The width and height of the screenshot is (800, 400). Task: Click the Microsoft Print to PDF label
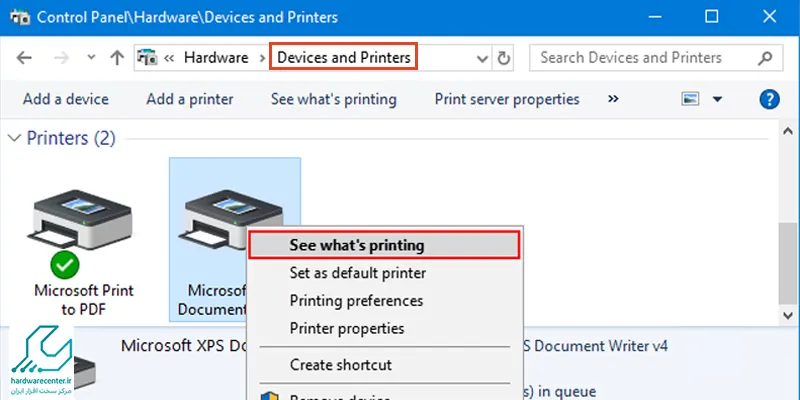click(x=84, y=300)
